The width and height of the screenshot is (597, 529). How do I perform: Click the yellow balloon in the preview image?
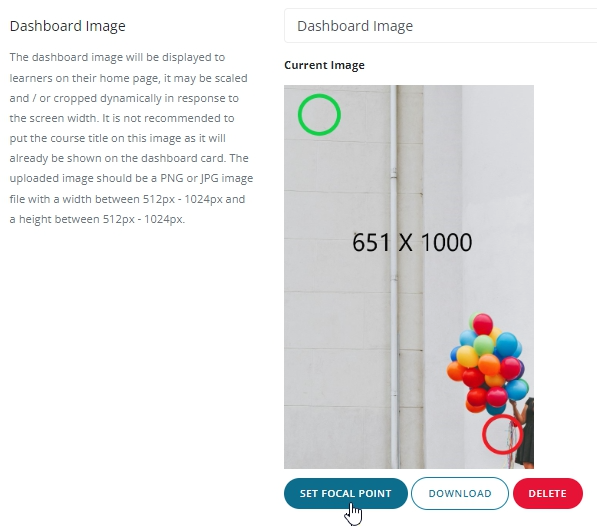[467, 356]
